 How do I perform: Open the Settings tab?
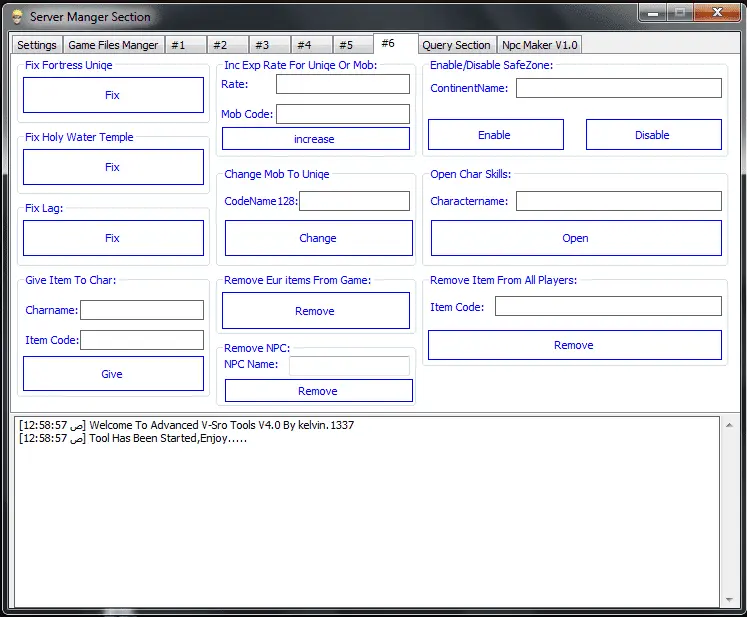click(37, 45)
